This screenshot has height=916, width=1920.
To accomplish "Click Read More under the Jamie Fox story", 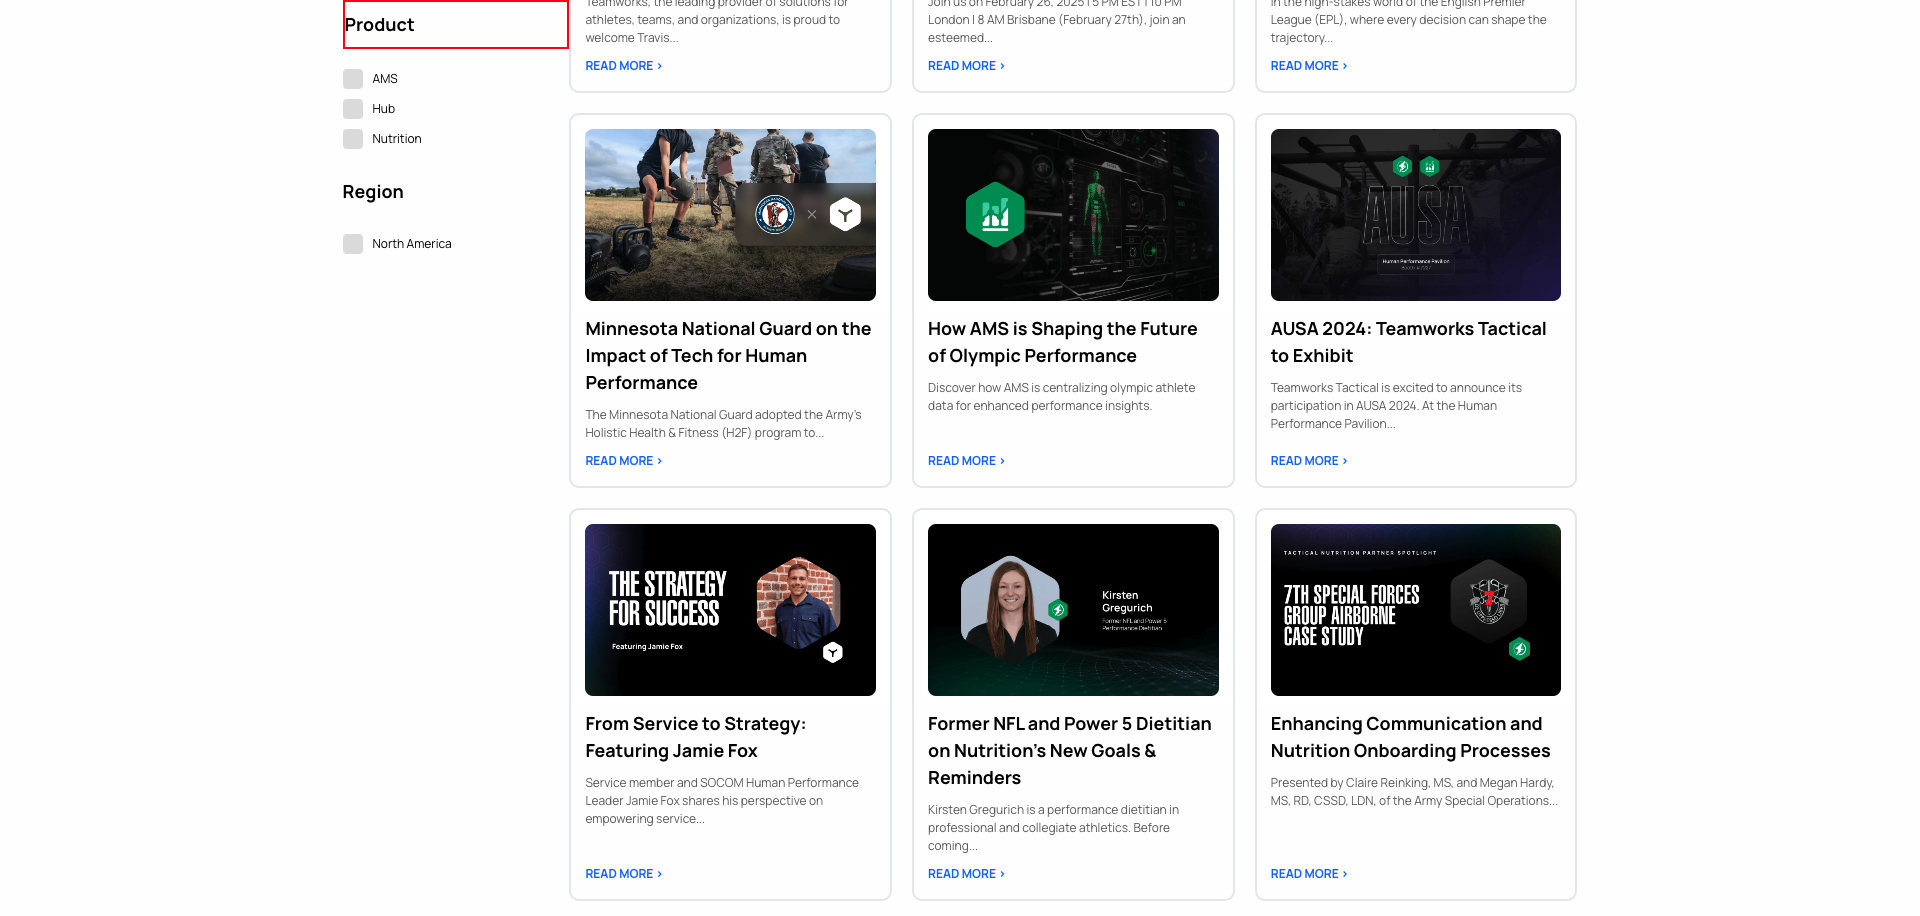I will [x=620, y=873].
